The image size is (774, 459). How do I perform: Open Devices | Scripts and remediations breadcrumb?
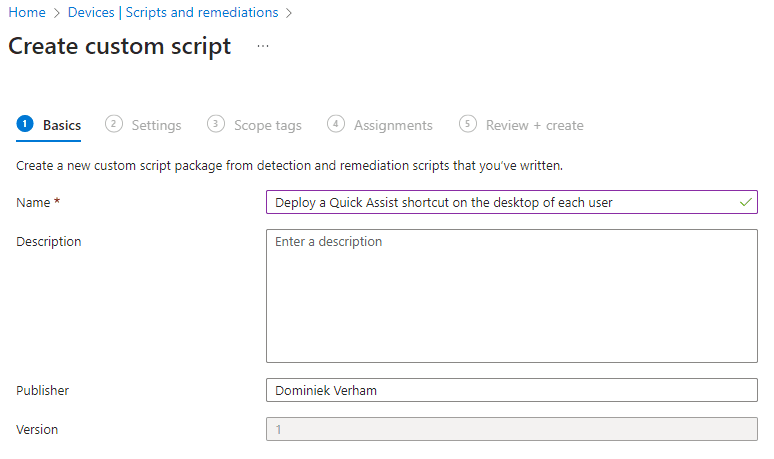pyautogui.click(x=173, y=13)
